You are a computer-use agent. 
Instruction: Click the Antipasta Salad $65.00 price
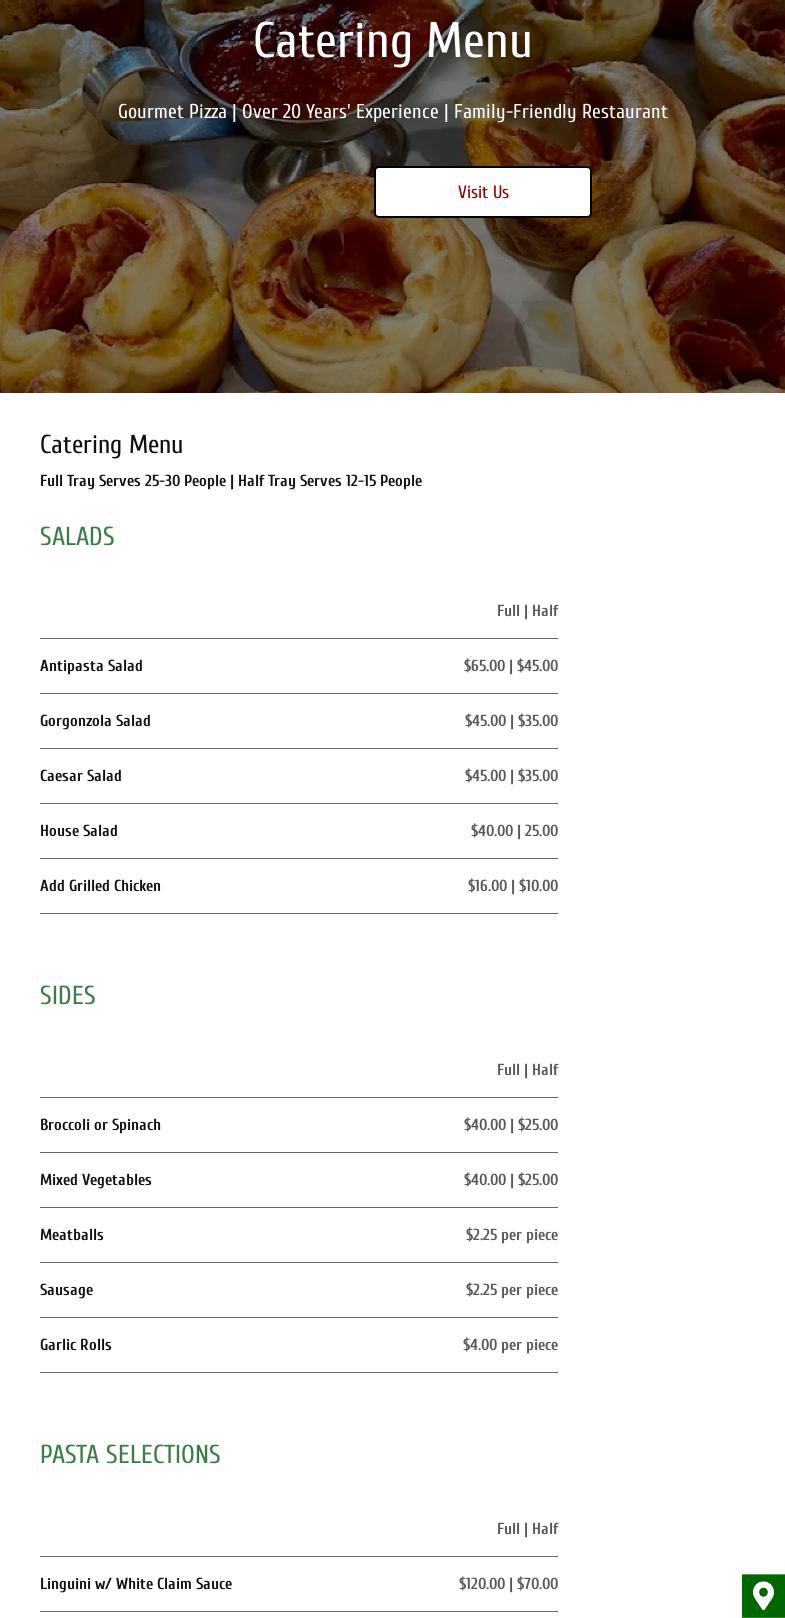485,666
